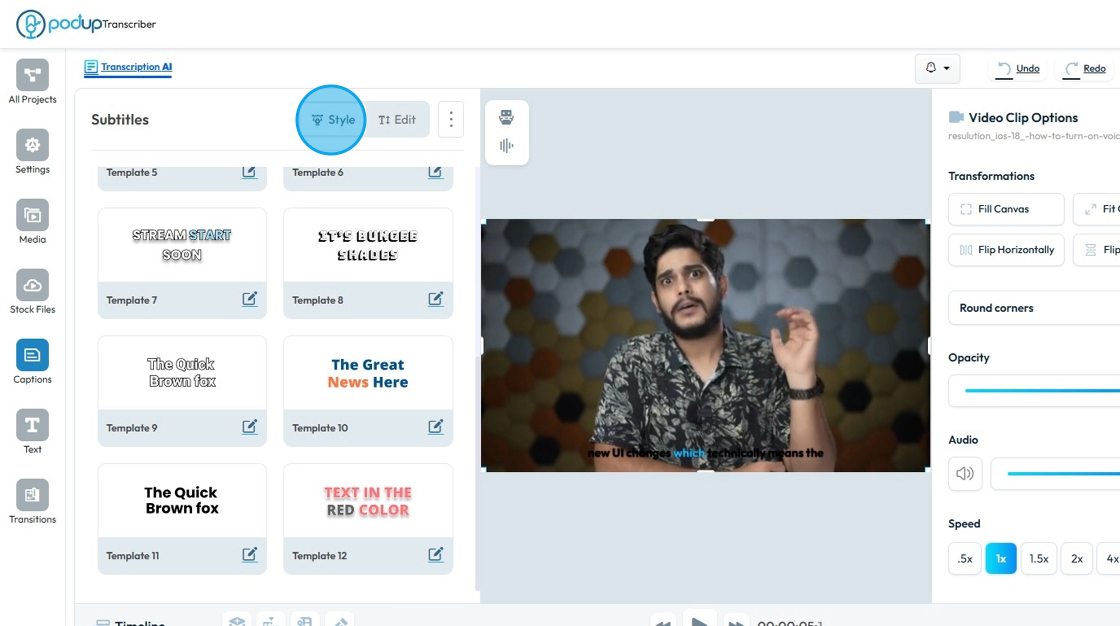Click edit icon for Template 10
This screenshot has height=626, width=1120.
436,427
